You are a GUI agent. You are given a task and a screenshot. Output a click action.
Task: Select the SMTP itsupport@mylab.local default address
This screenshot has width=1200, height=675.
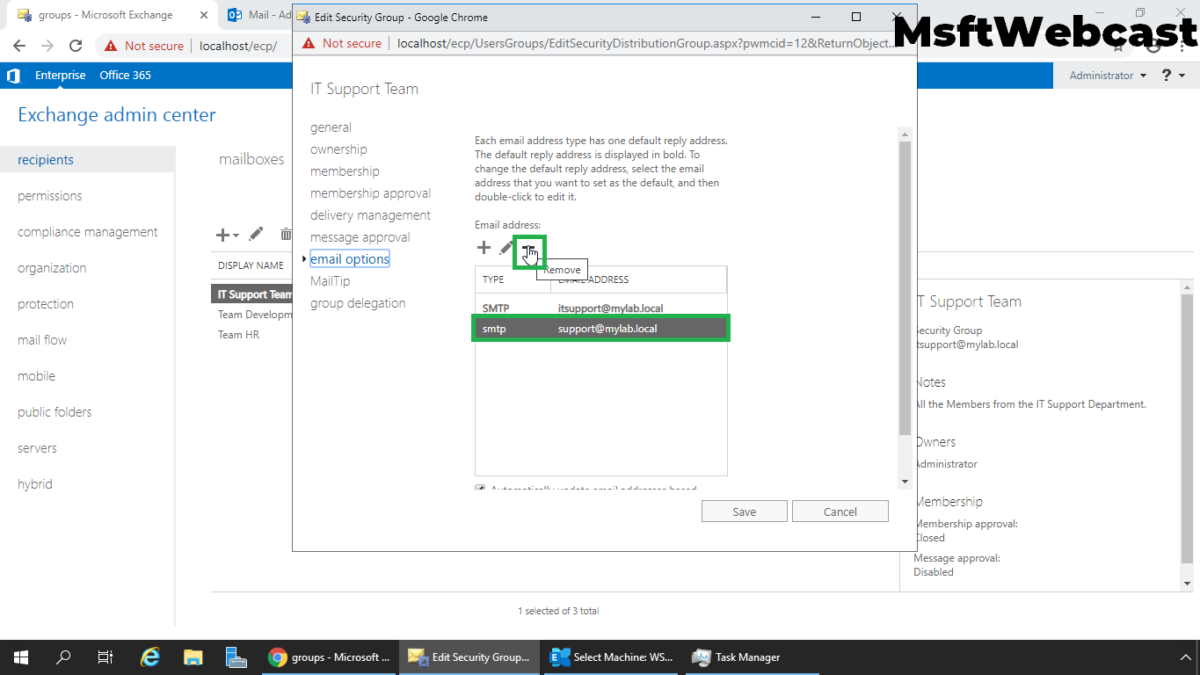click(x=600, y=307)
